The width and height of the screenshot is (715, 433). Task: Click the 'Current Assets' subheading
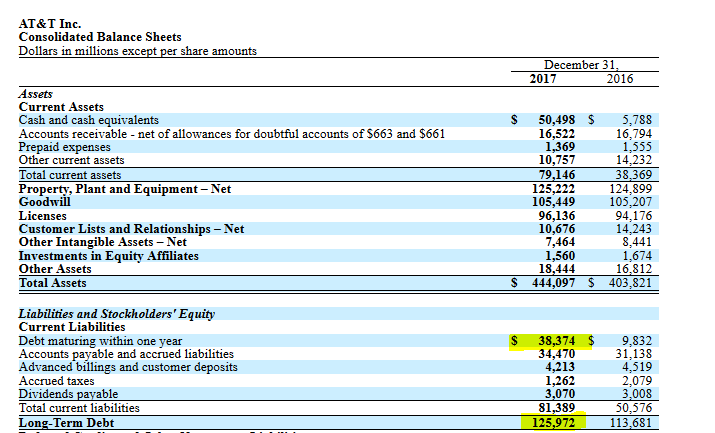click(61, 107)
